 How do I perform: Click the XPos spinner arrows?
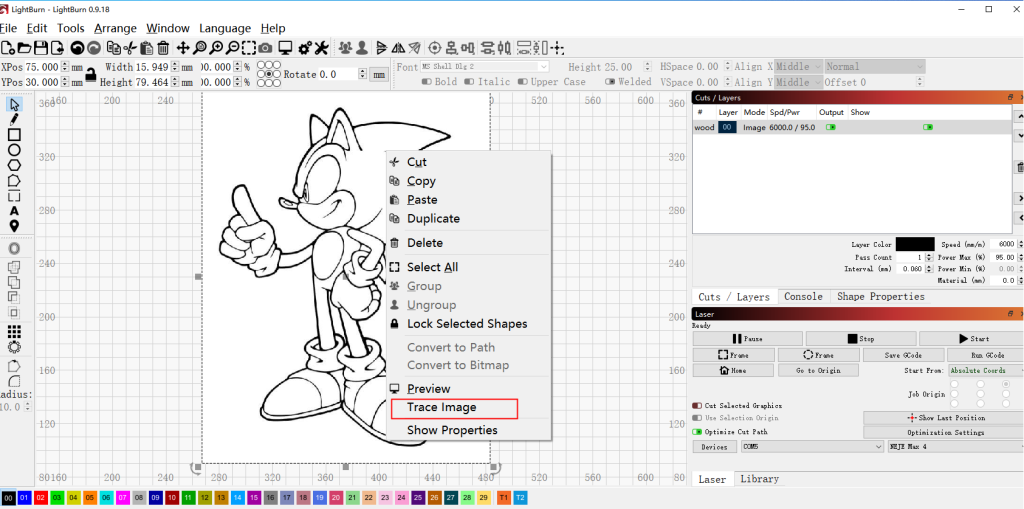tap(65, 67)
